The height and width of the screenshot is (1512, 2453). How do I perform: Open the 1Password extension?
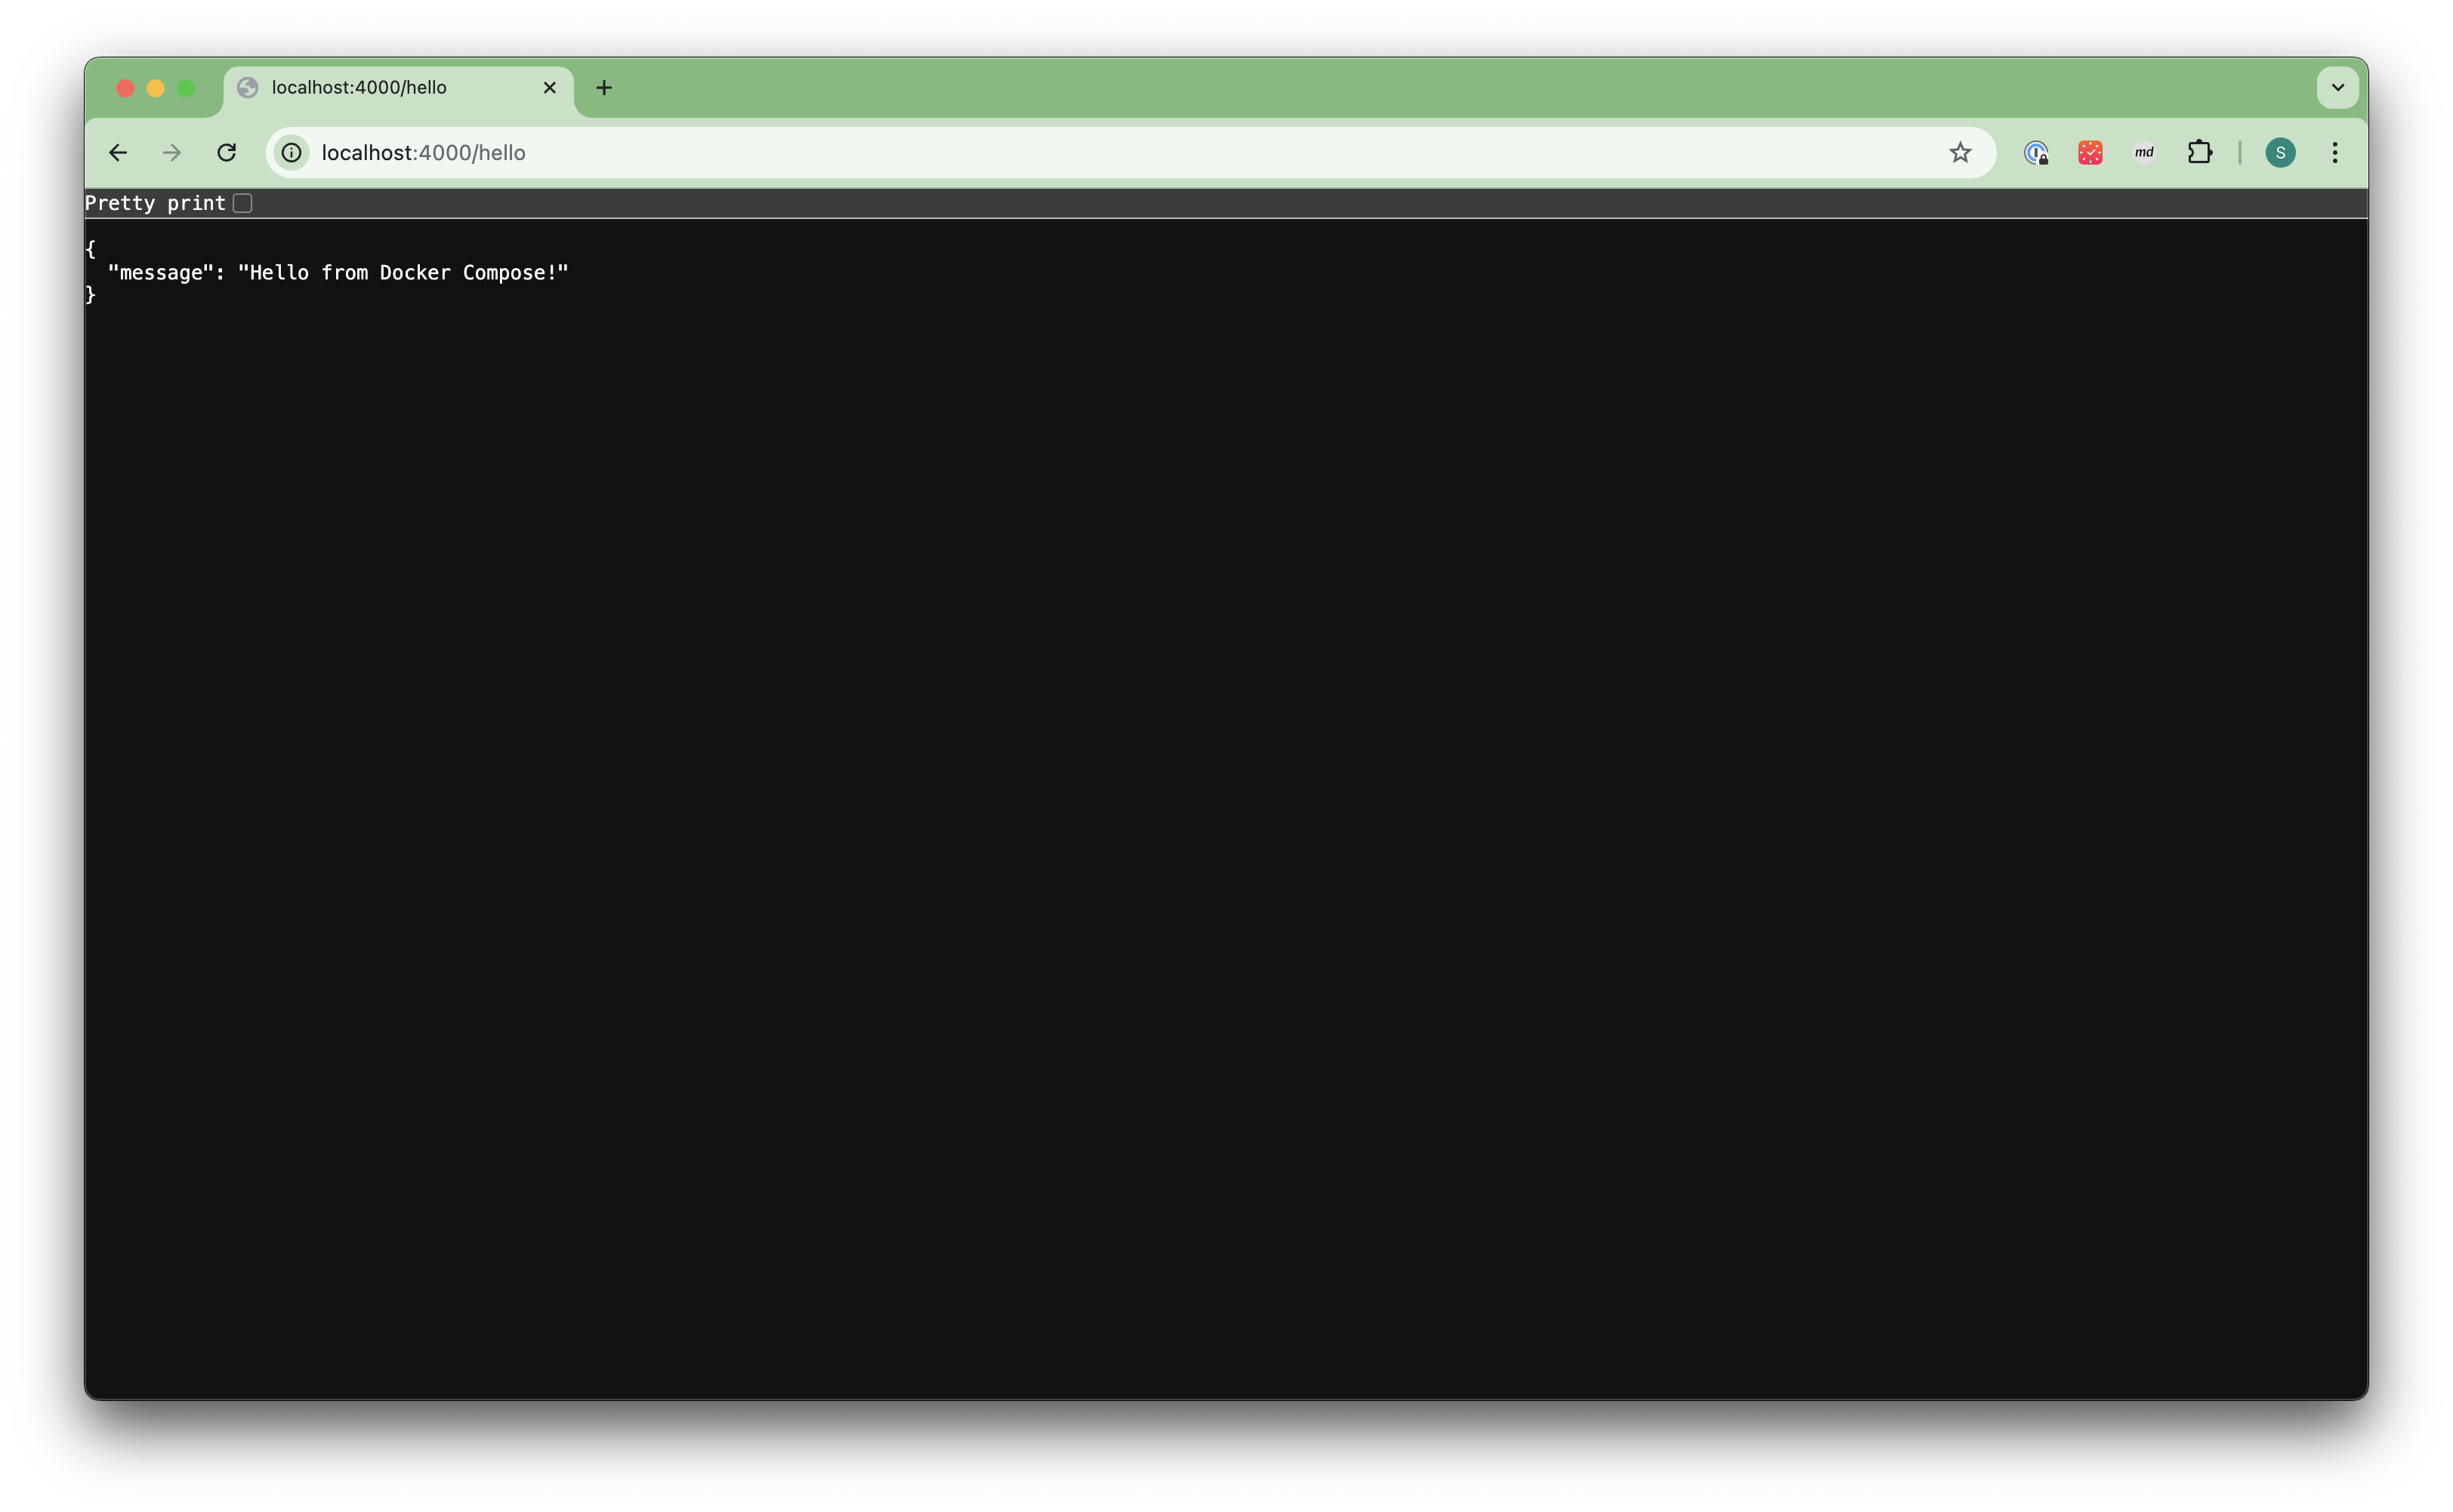[x=2035, y=152]
